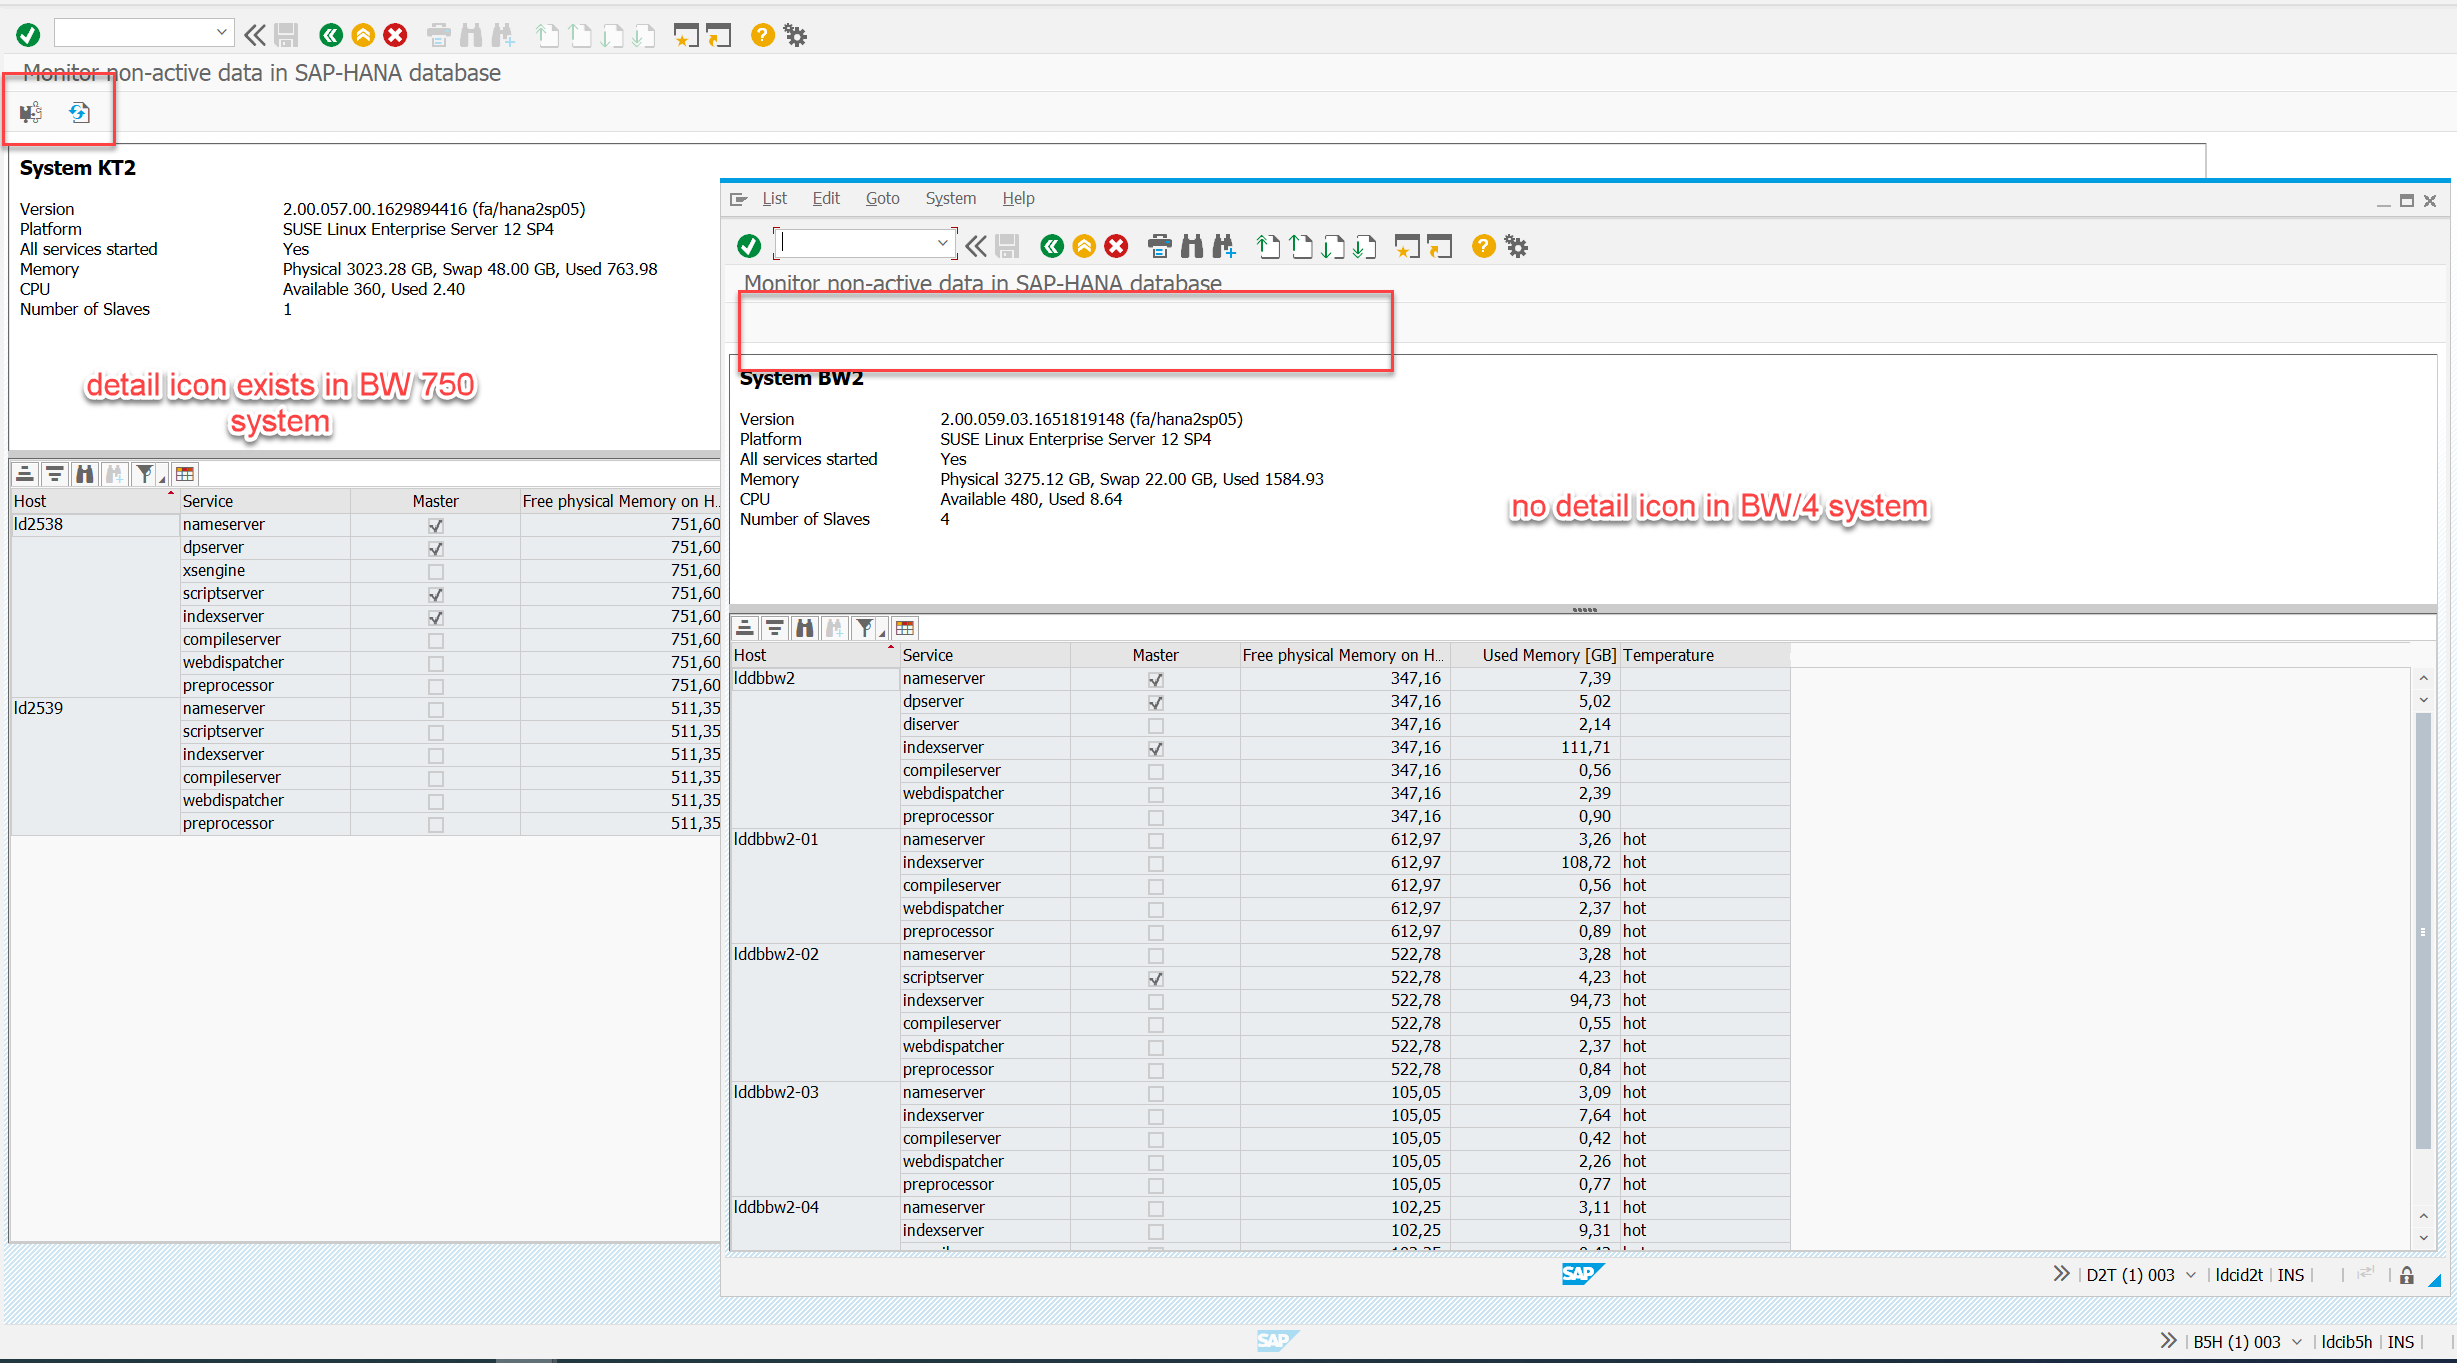Click Find binoculars in BW2 window toolbar
The height and width of the screenshot is (1363, 2457).
1192,246
